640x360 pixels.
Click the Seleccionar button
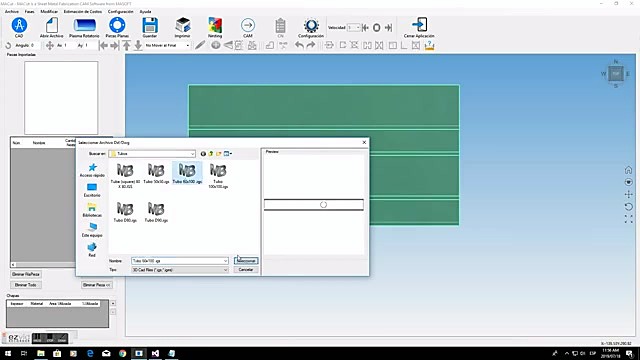(246, 260)
